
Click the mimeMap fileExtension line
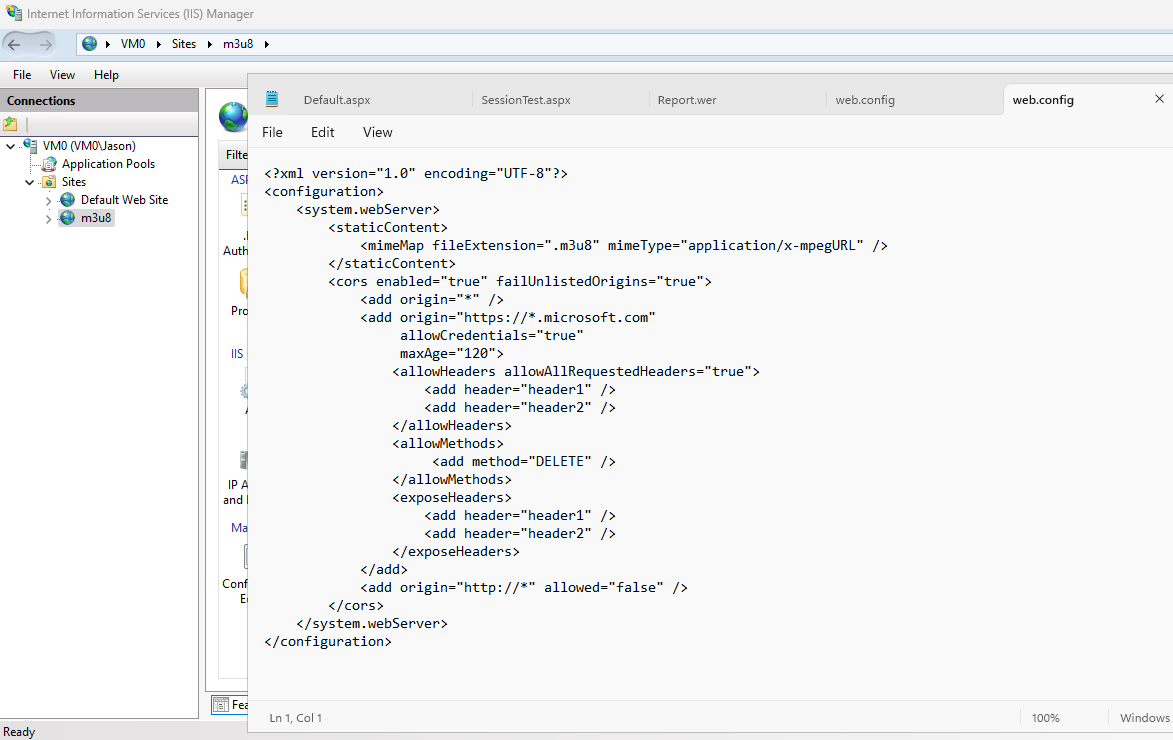(624, 245)
